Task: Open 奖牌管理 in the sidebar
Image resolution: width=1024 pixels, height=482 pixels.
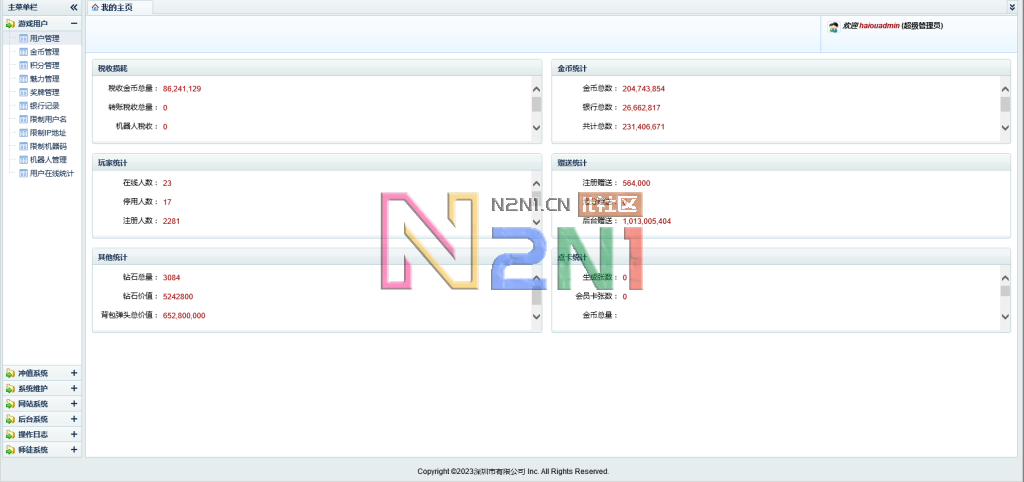Action: (x=45, y=92)
